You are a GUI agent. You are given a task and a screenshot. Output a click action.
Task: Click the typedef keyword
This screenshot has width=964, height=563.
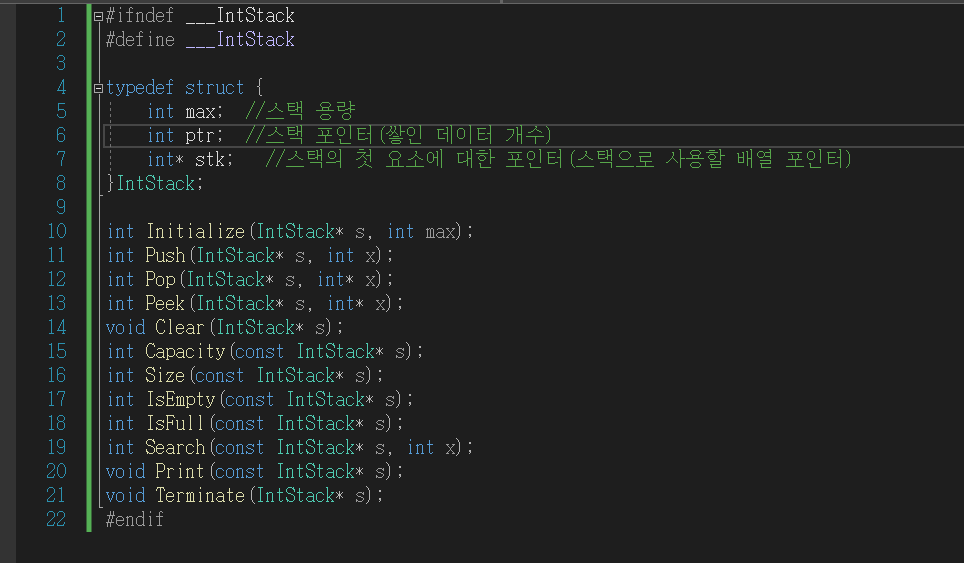point(140,88)
